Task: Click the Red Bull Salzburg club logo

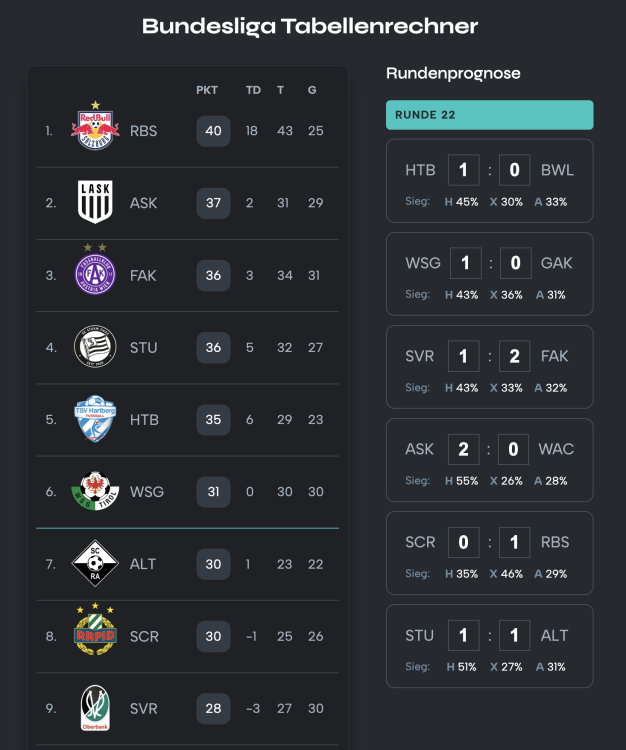Action: [96, 129]
